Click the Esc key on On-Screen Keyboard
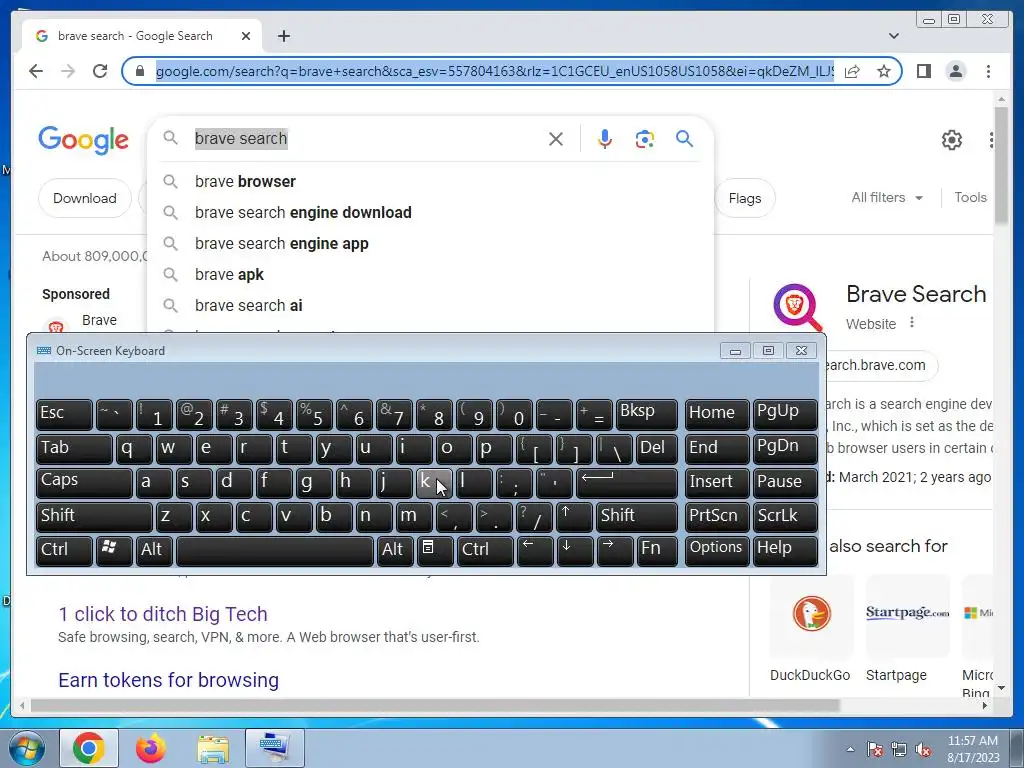The width and height of the screenshot is (1024, 768). [x=64, y=414]
